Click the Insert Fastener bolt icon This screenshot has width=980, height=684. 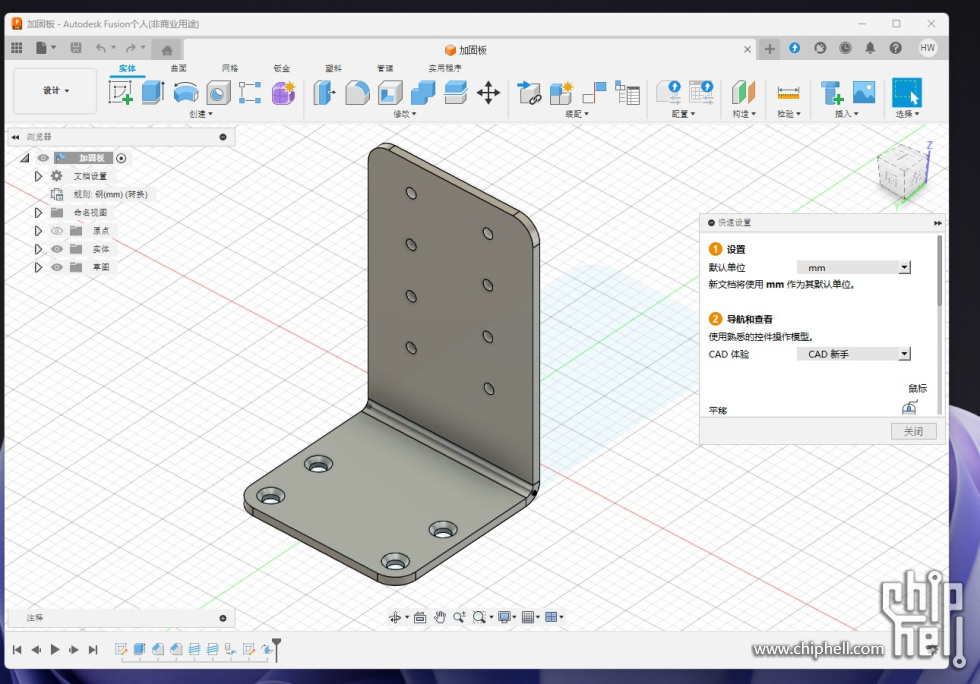pos(832,93)
